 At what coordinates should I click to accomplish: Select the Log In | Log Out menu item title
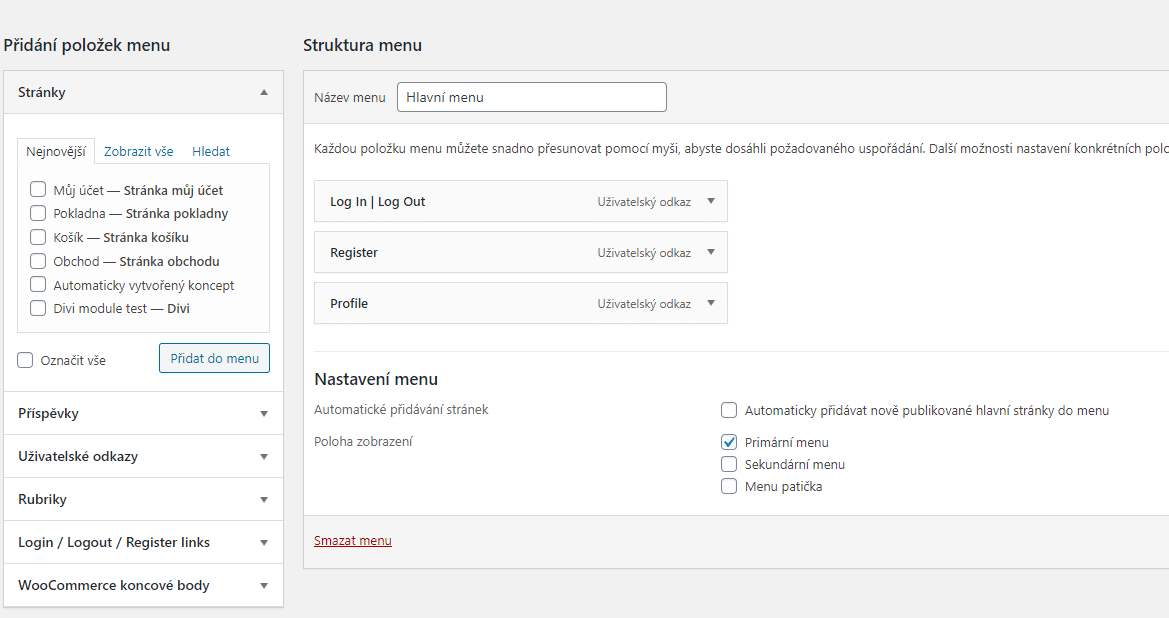[x=377, y=201]
